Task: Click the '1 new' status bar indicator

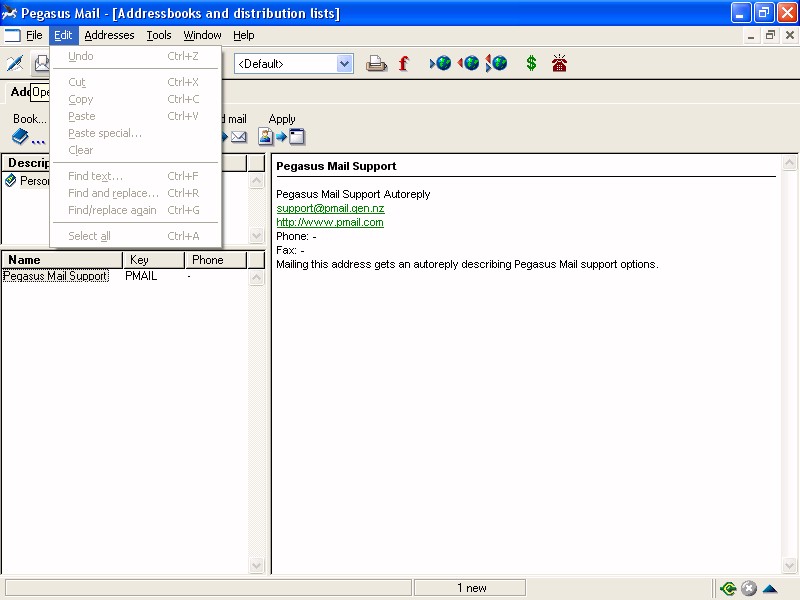Action: pos(470,588)
